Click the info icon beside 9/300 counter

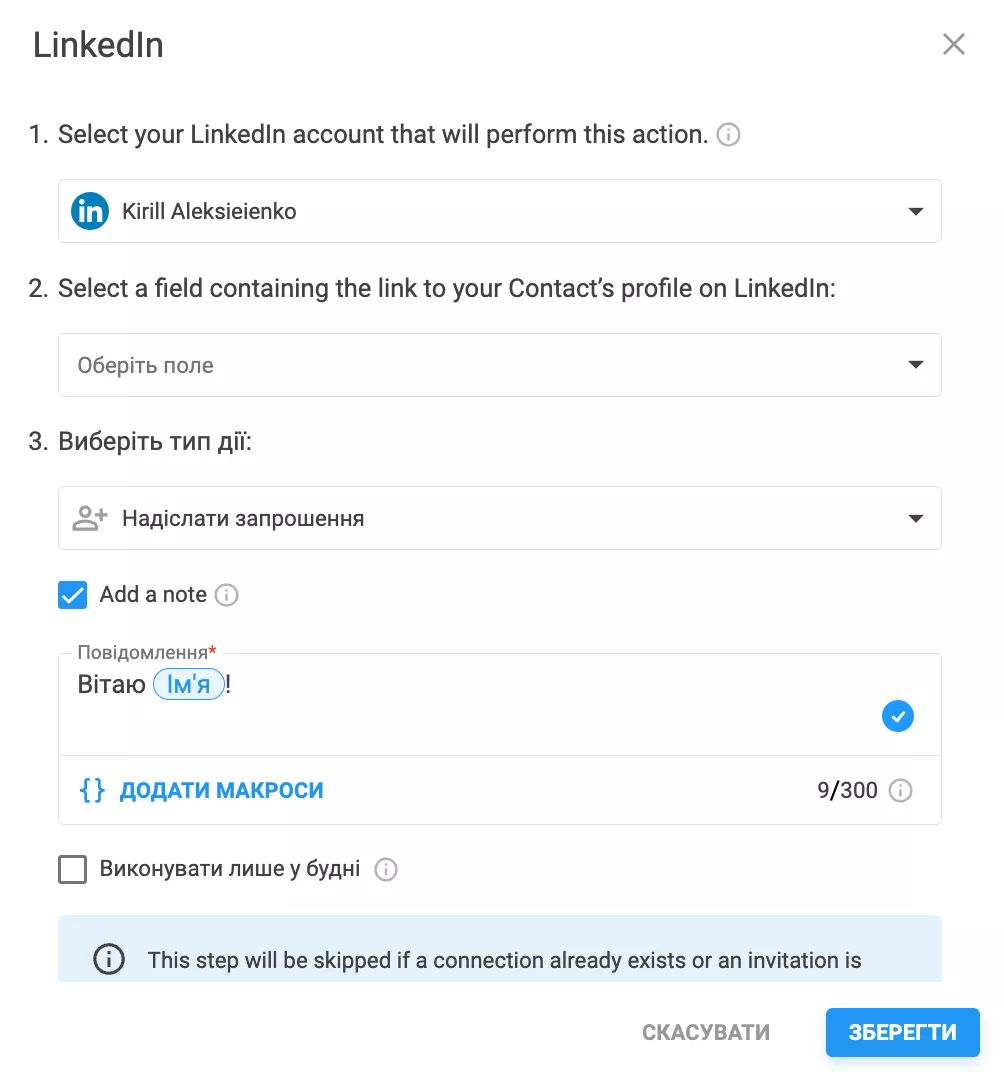click(x=900, y=790)
